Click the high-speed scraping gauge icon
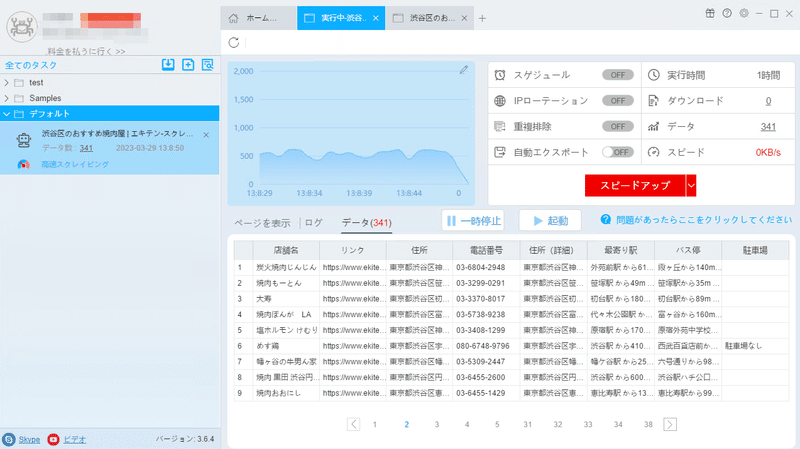The width and height of the screenshot is (800, 449). click(23, 164)
